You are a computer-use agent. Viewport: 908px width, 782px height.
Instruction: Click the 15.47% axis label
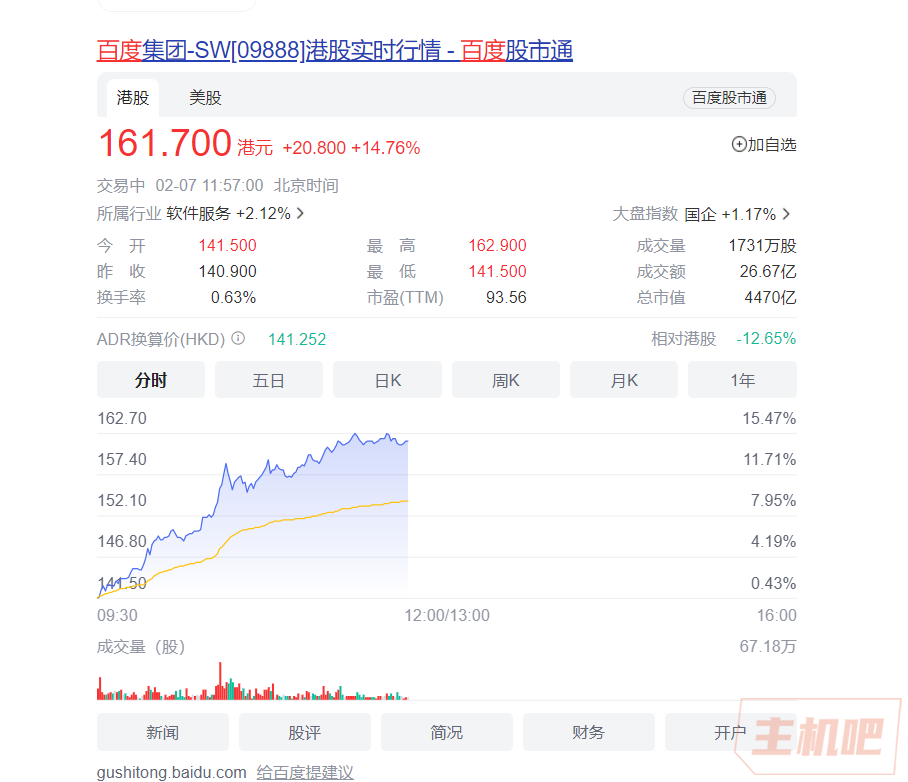[769, 418]
